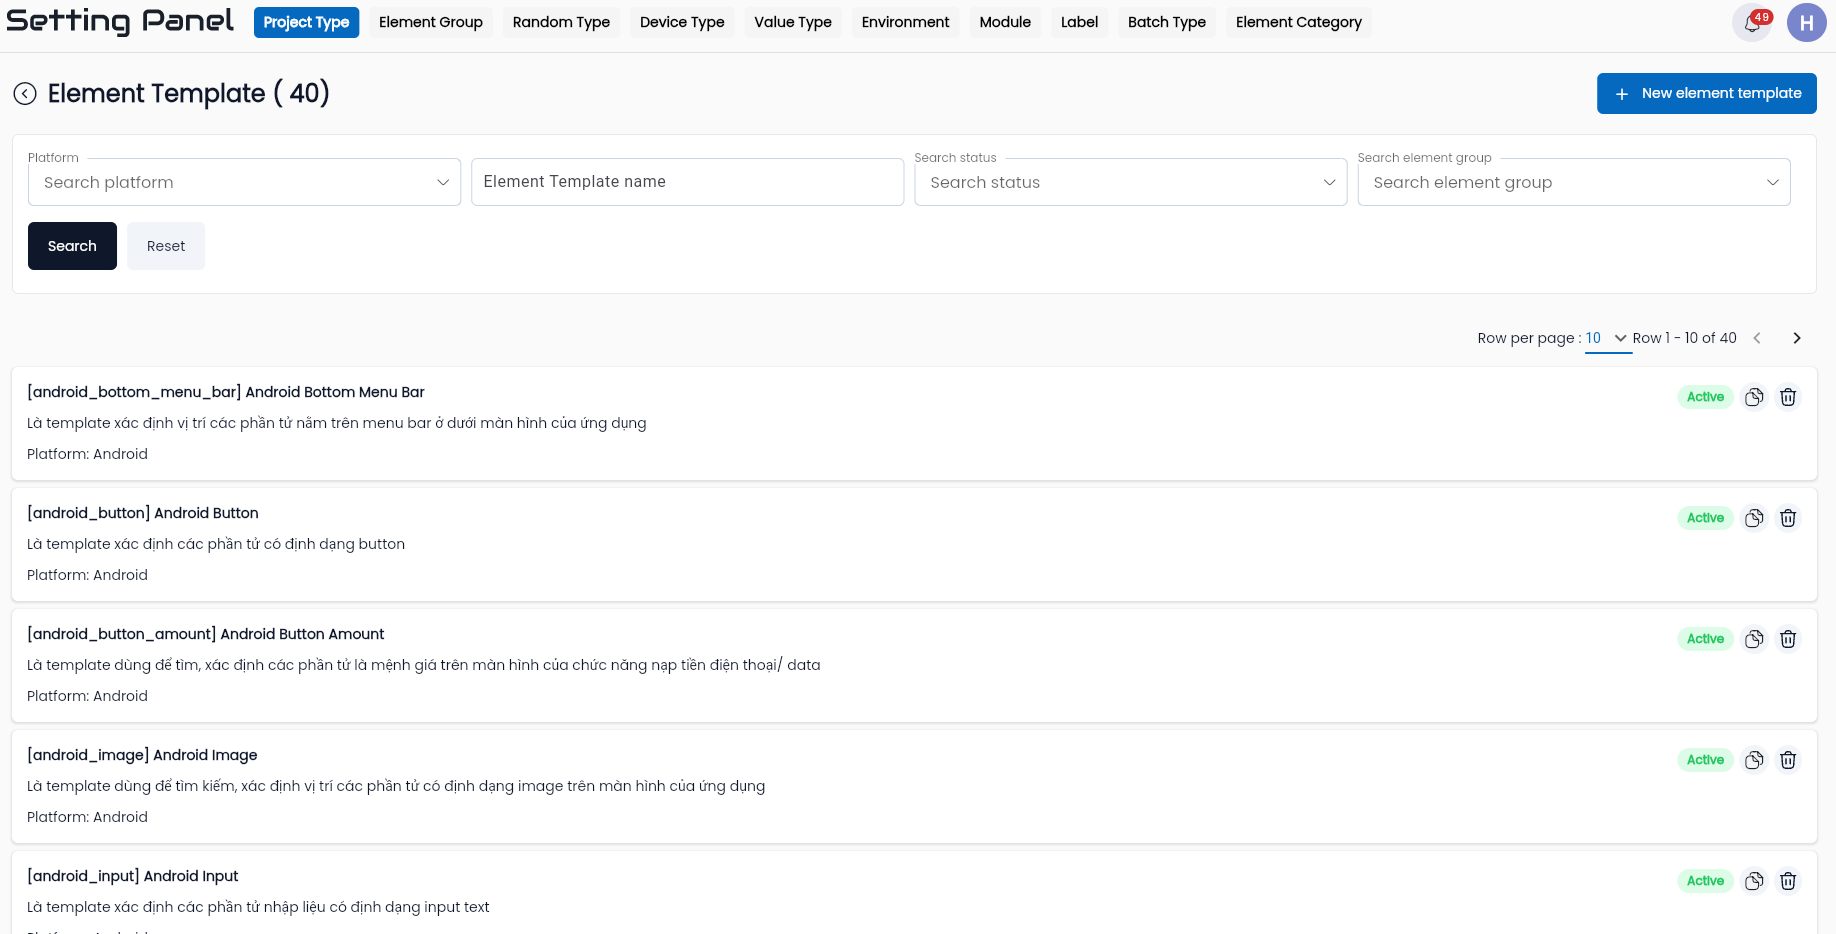This screenshot has width=1836, height=934.
Task: Switch to the Element Group tab
Action: coord(431,22)
